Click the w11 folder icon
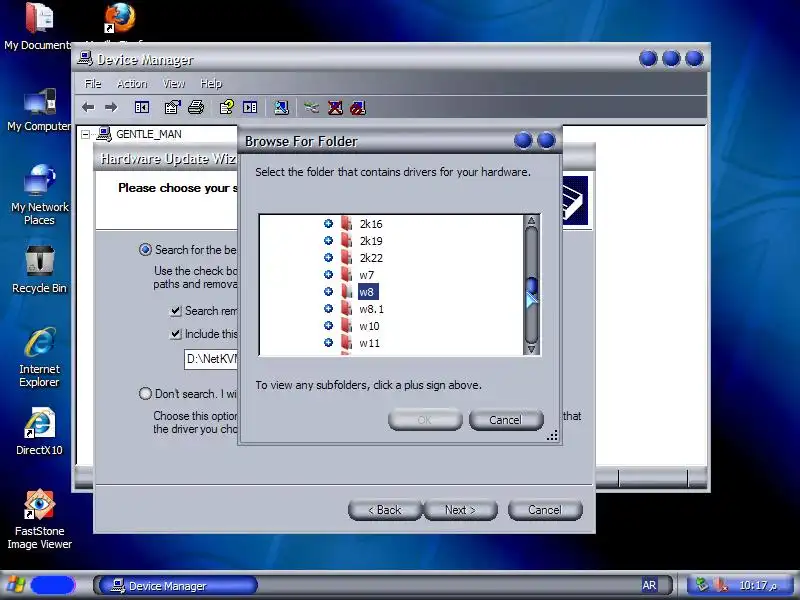The height and width of the screenshot is (600, 800). pos(346,342)
